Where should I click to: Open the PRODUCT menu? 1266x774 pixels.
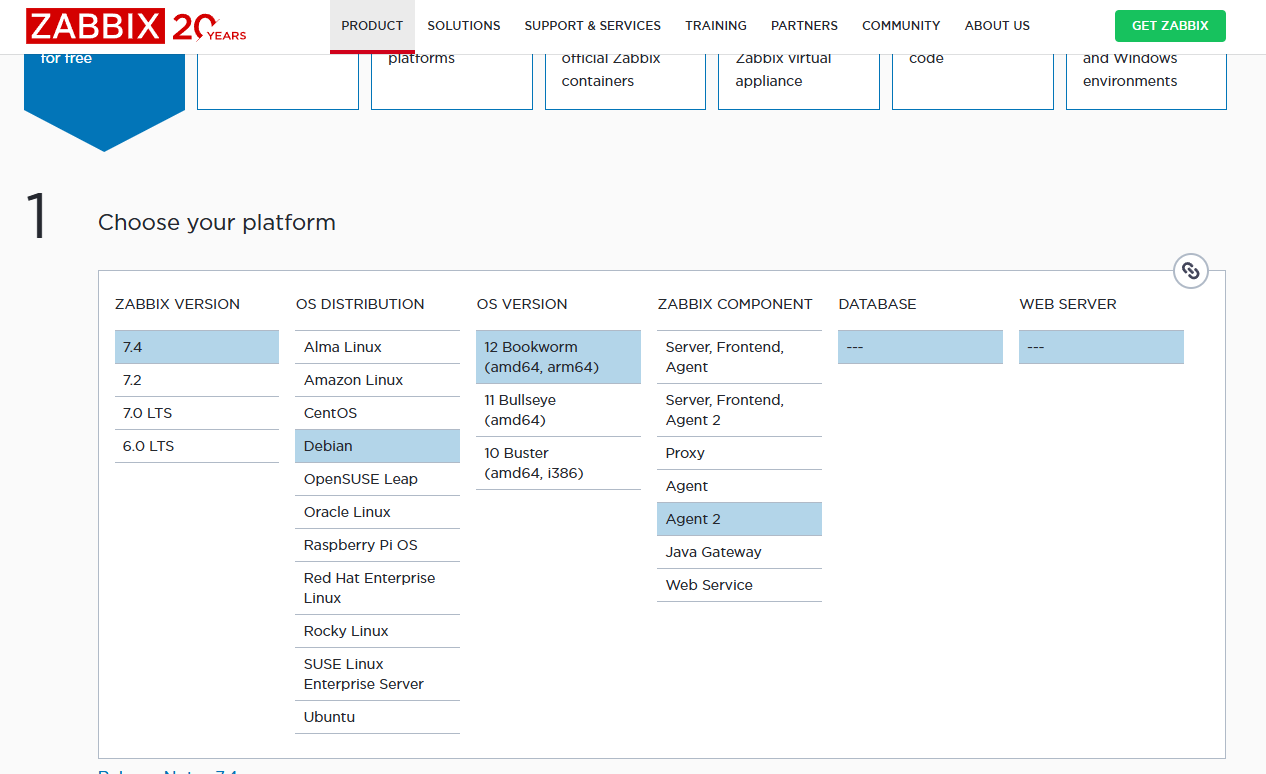372,26
